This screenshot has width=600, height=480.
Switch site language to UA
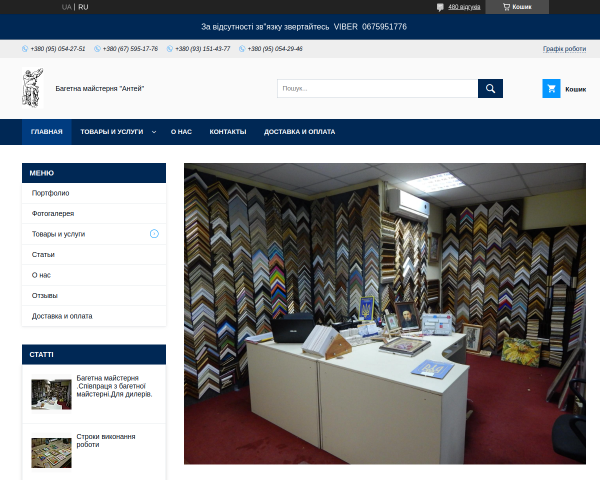[x=66, y=7]
